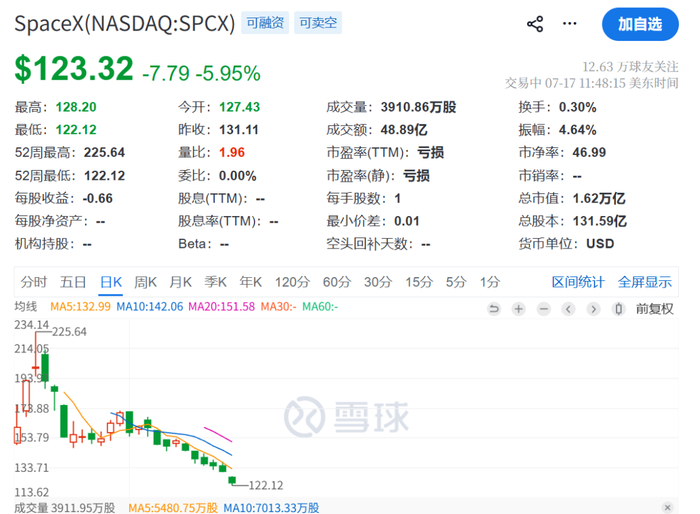700x514 pixels.
Task: Select the 月K chart tab
Action: [180, 282]
